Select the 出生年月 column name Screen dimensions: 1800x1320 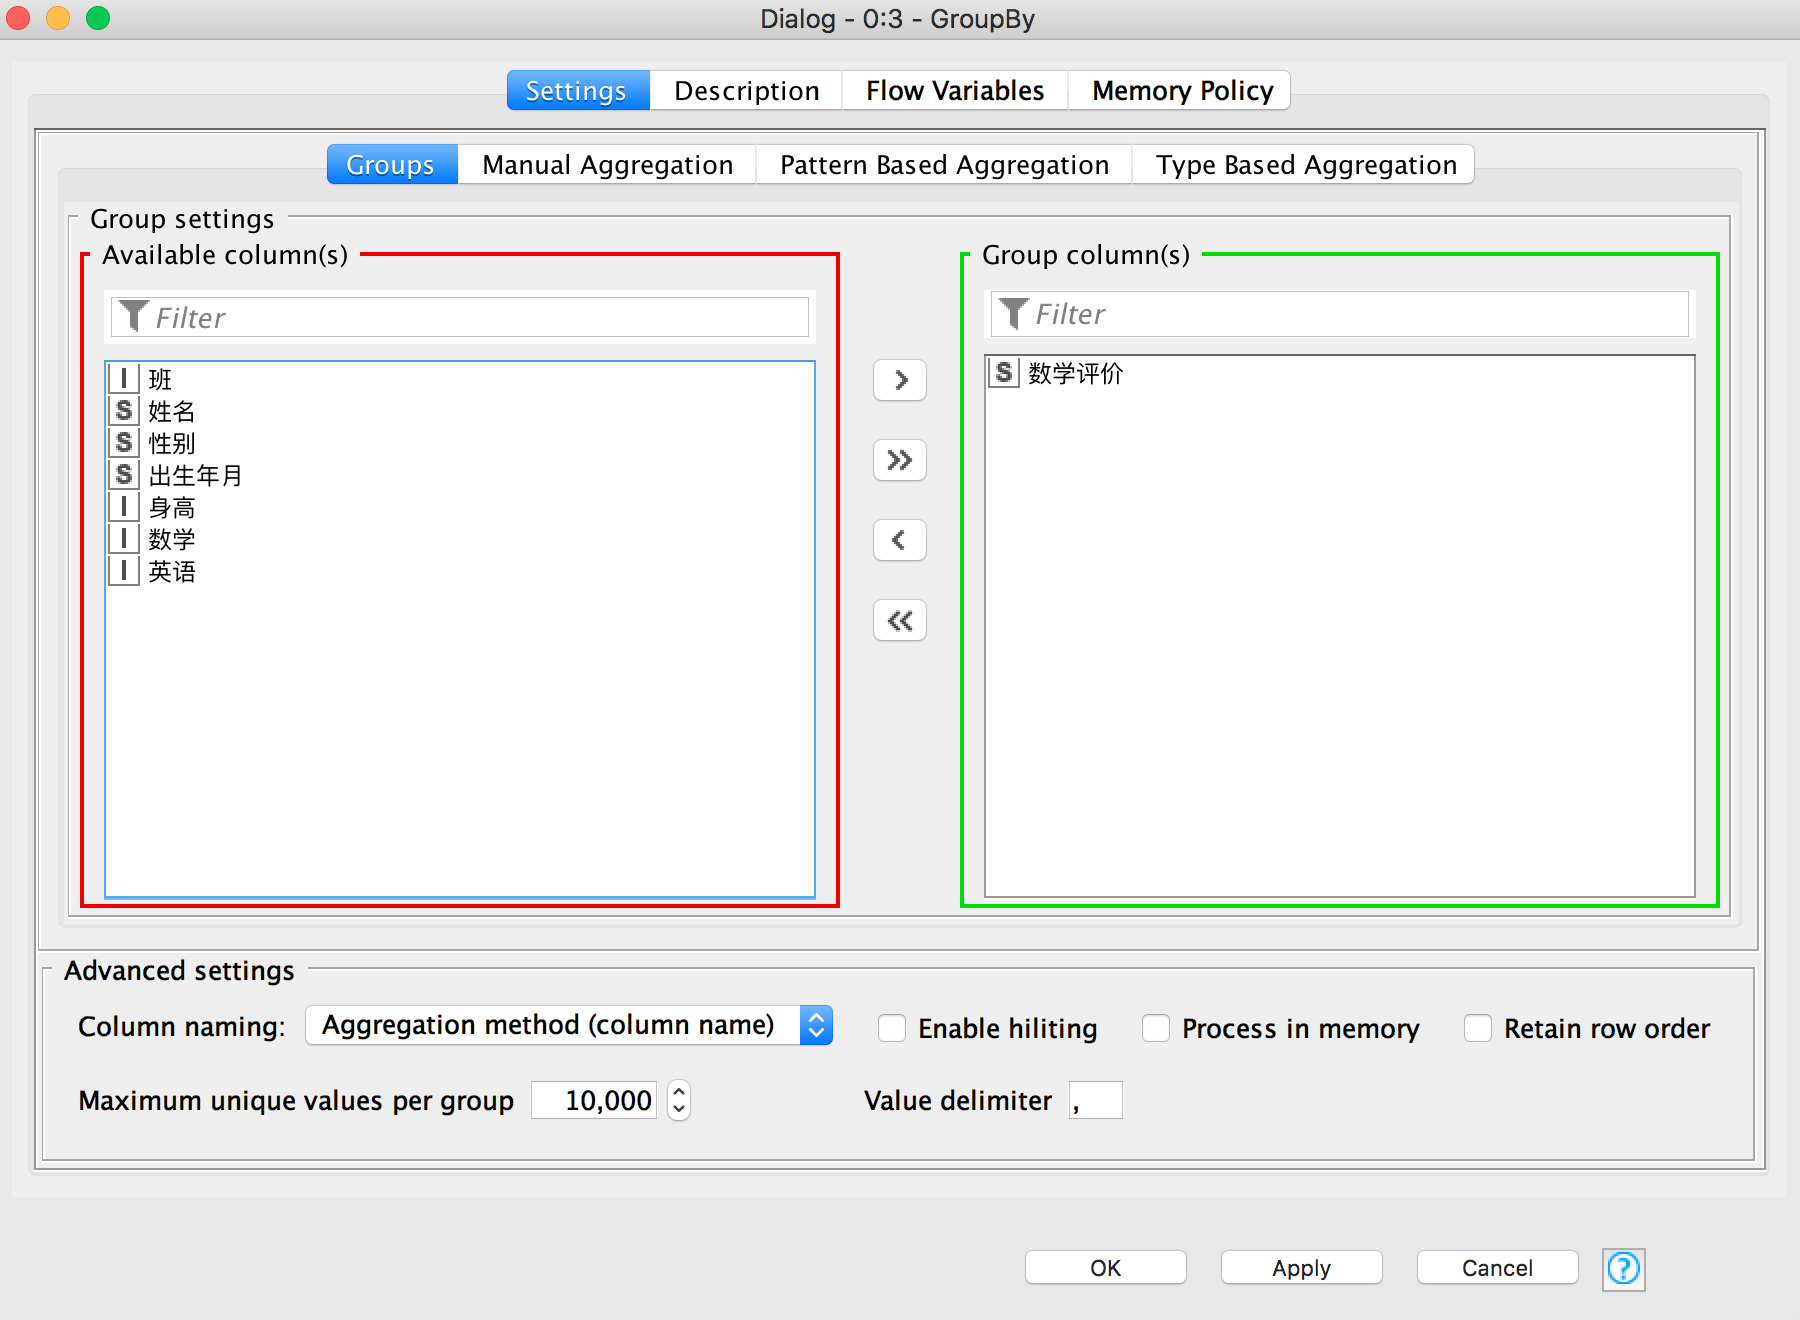[x=196, y=476]
